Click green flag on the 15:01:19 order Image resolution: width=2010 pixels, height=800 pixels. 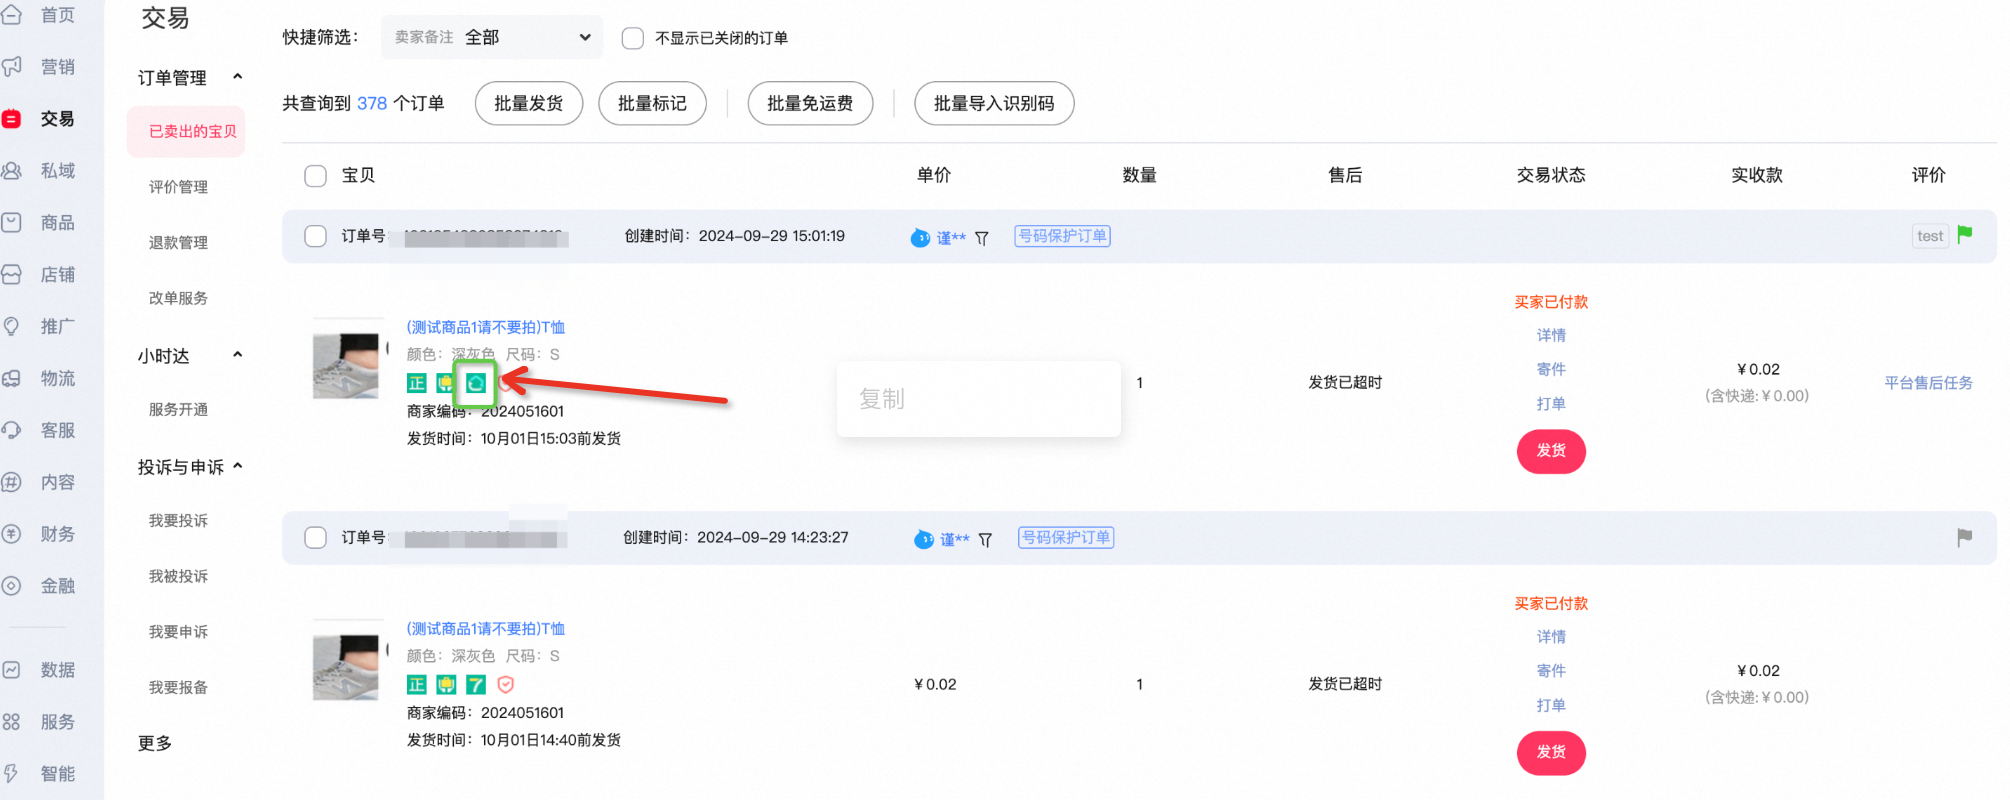coord(1964,235)
